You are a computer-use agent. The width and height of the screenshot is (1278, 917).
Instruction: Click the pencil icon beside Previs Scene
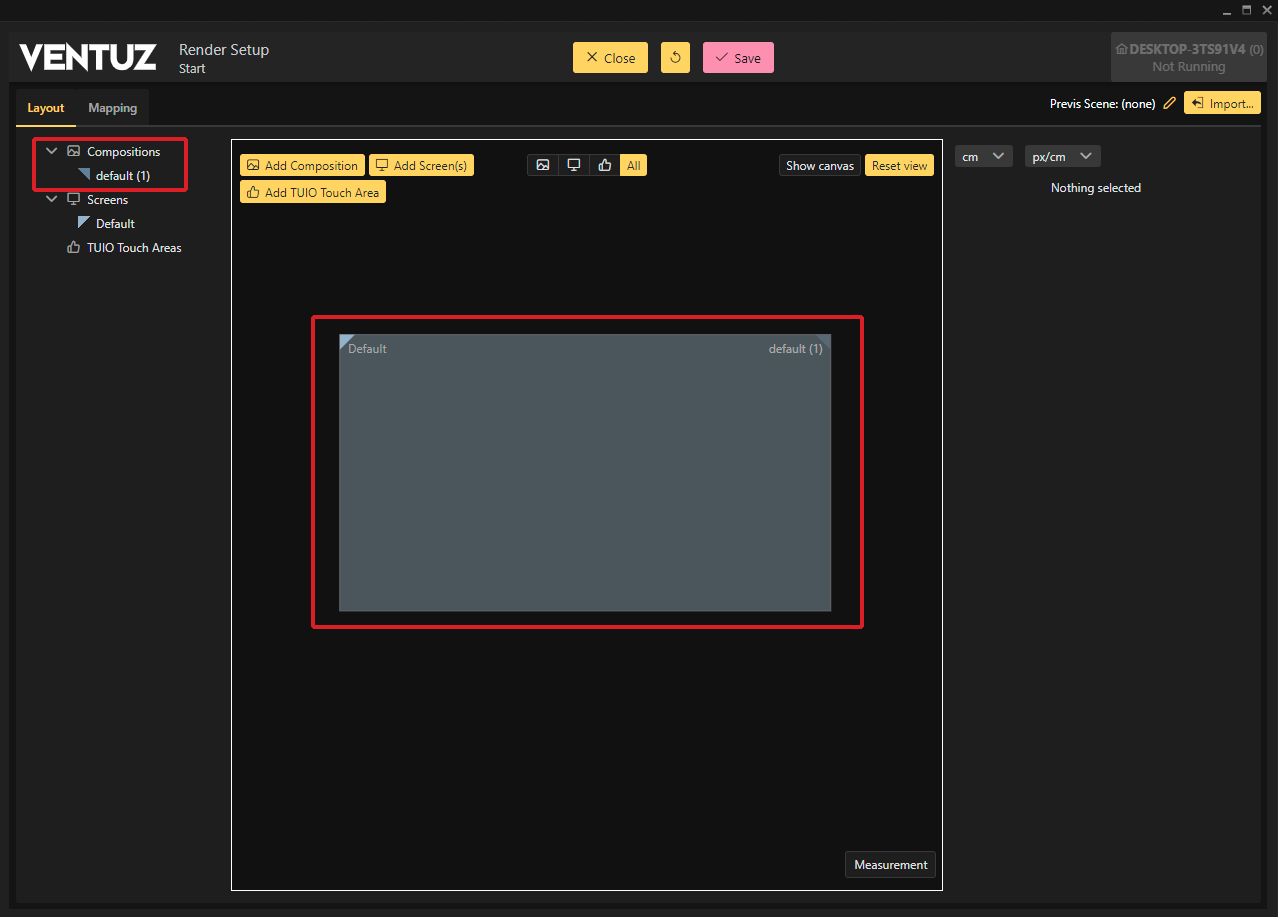pyautogui.click(x=1169, y=103)
